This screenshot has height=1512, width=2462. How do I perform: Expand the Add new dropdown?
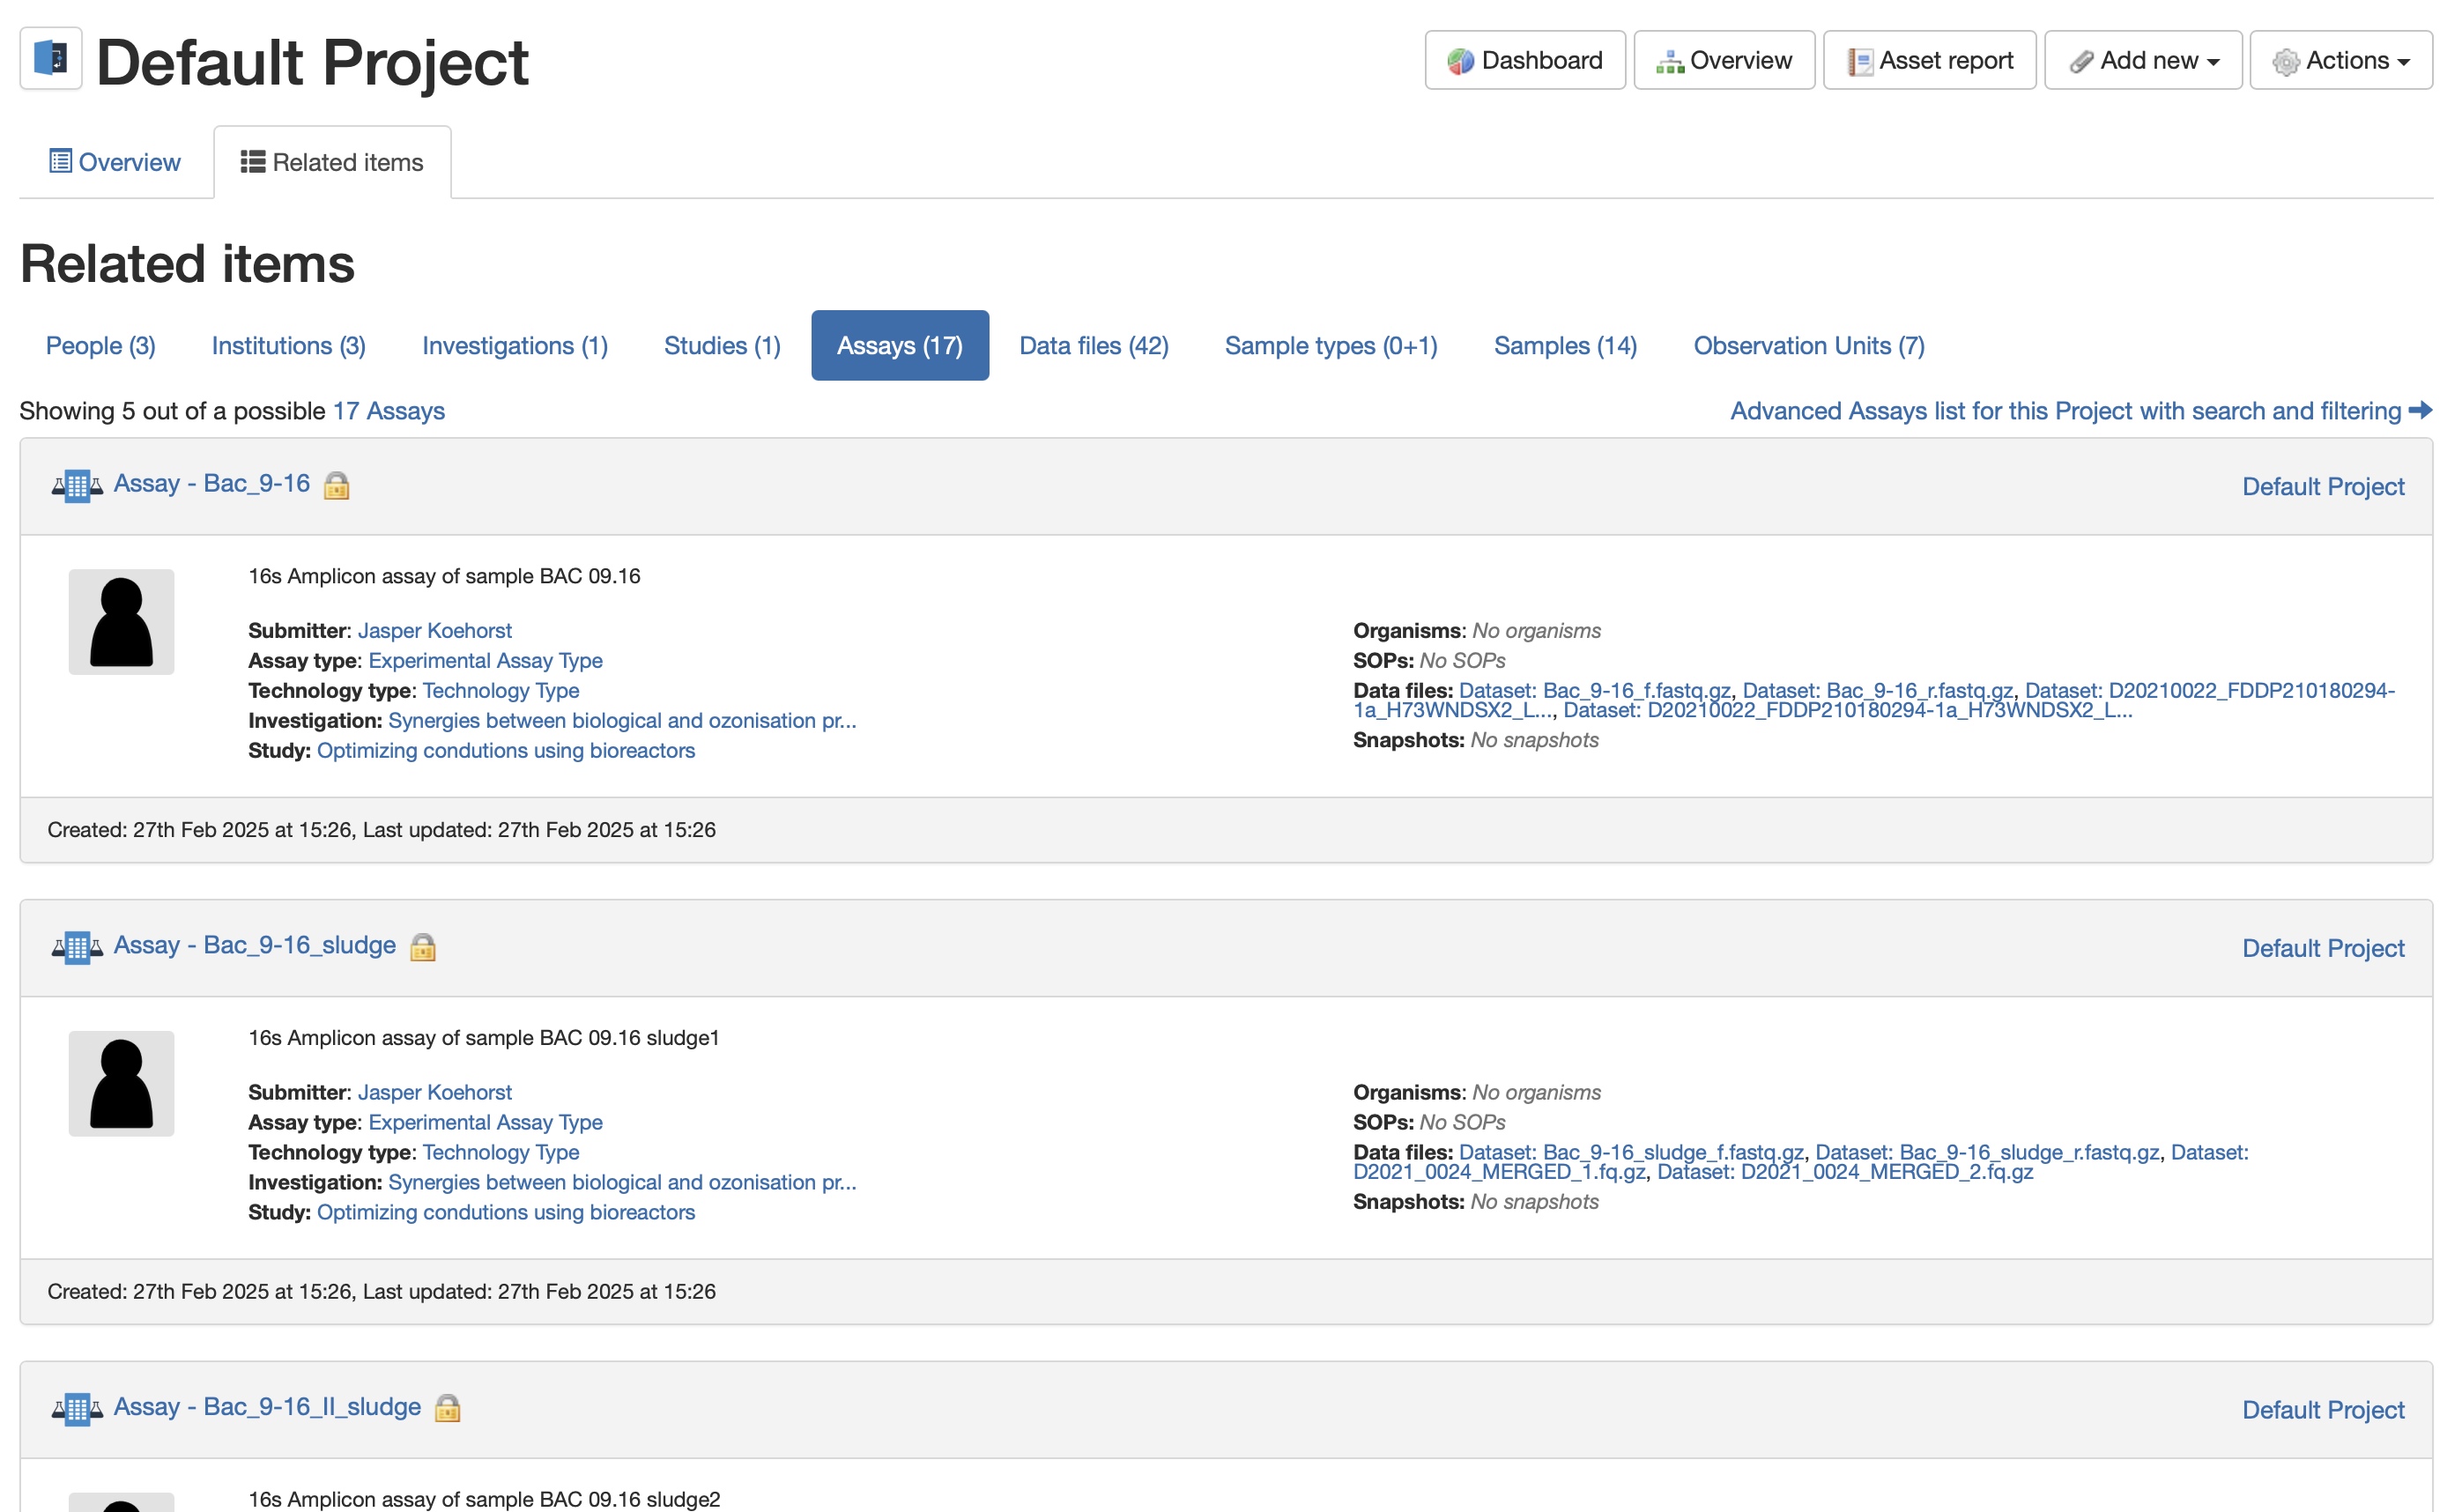[x=2143, y=60]
